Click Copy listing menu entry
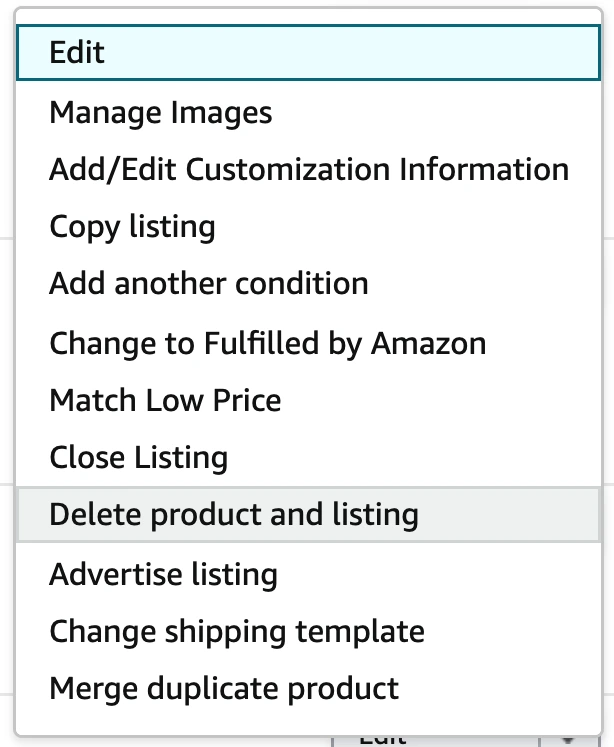 (132, 226)
